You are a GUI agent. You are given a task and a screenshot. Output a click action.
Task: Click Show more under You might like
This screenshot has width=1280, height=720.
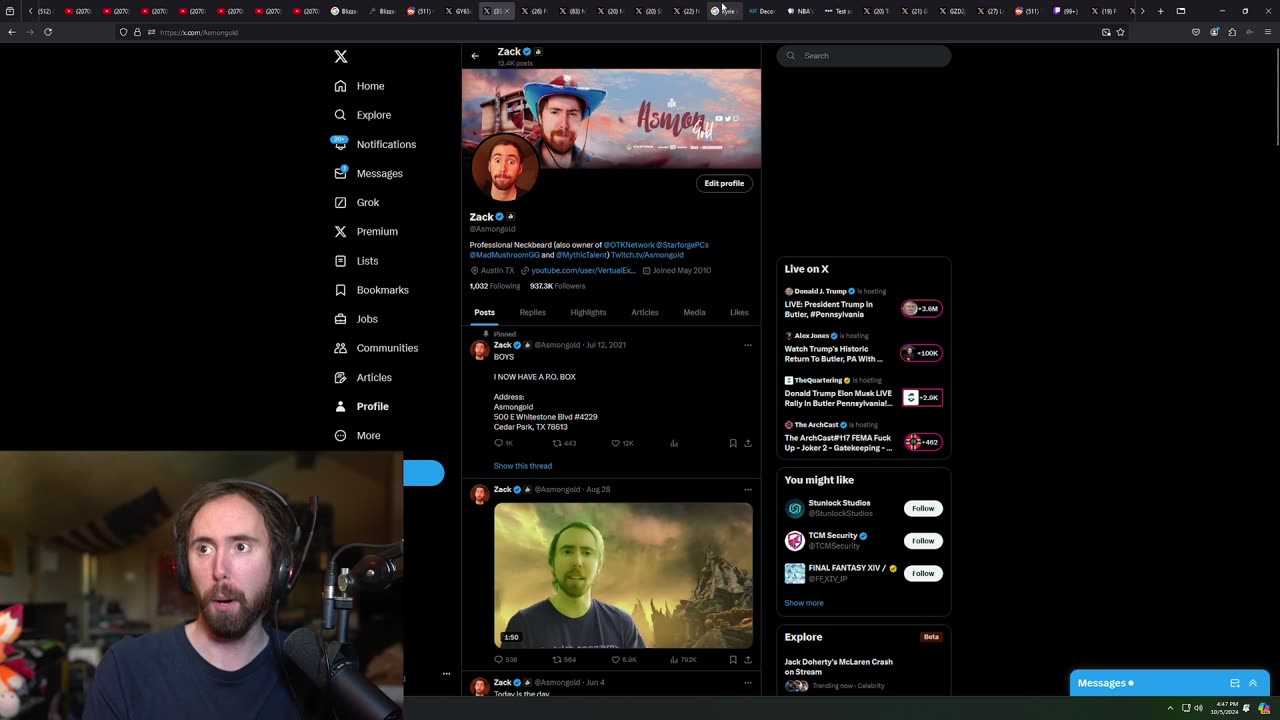click(804, 603)
